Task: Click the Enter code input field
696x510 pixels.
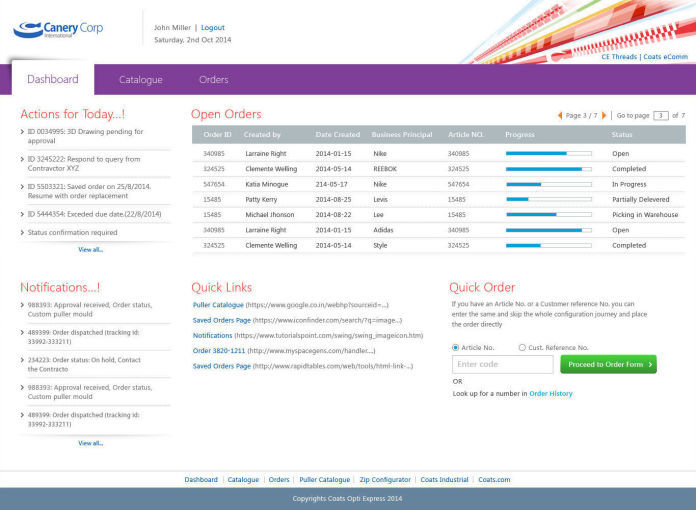Action: tap(502, 364)
